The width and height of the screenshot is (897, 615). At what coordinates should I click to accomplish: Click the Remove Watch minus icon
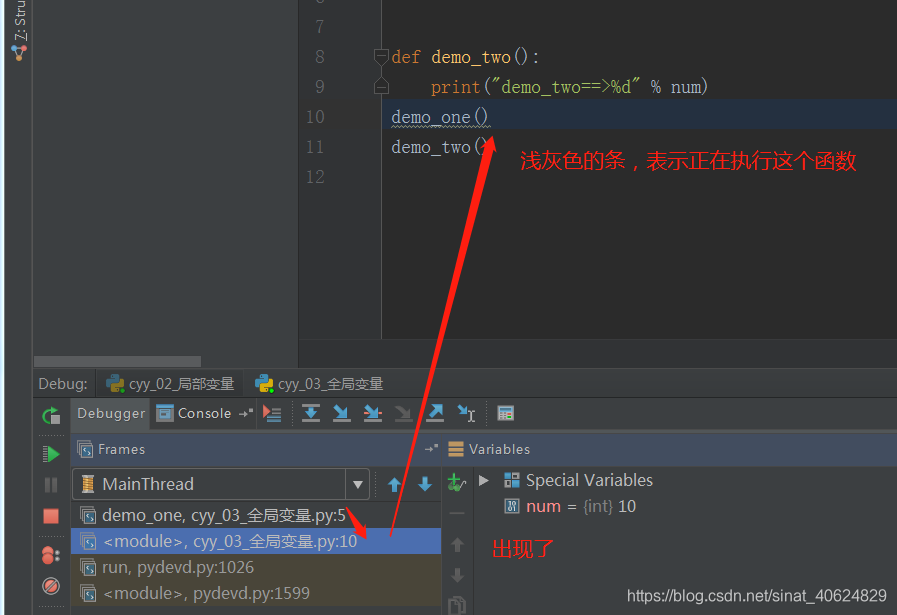click(x=457, y=514)
